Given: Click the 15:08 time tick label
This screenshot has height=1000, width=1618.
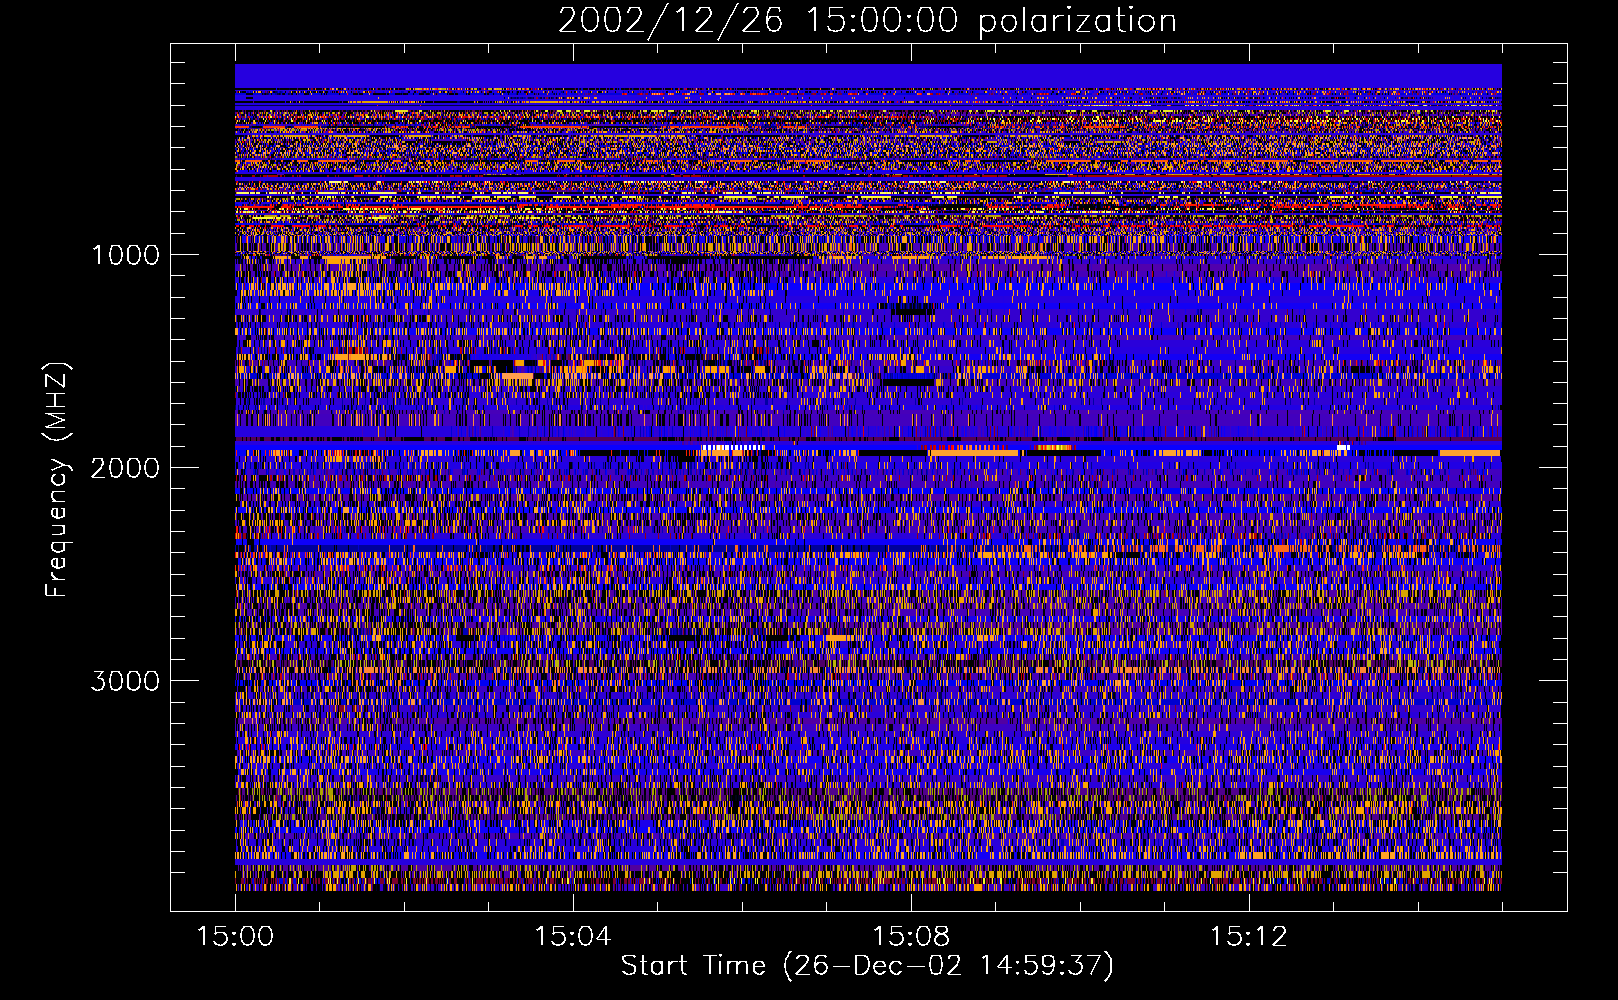Looking at the screenshot, I should pos(910,937).
